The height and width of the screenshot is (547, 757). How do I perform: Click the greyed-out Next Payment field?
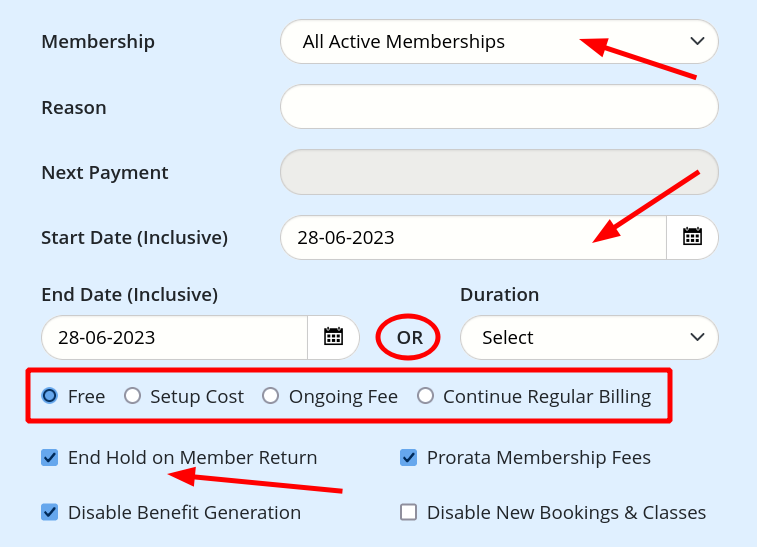coord(499,172)
